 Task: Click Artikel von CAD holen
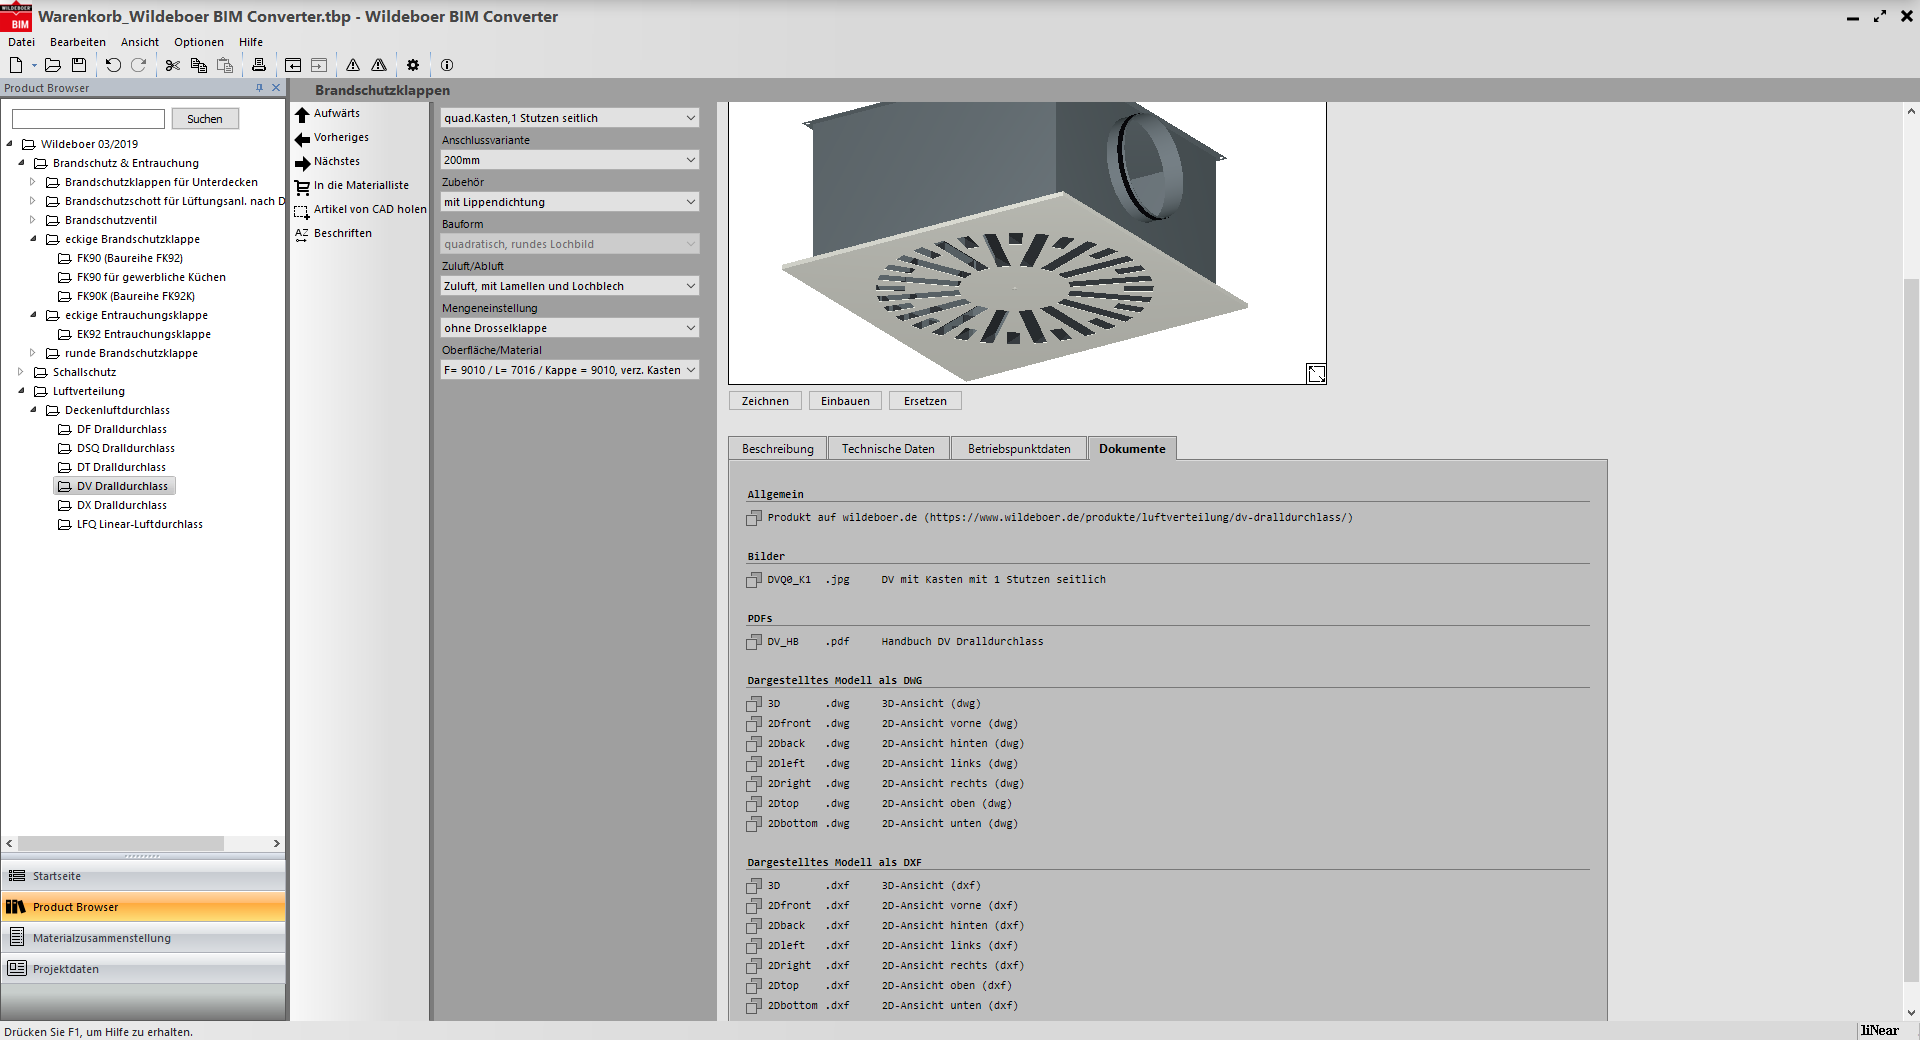tap(361, 210)
